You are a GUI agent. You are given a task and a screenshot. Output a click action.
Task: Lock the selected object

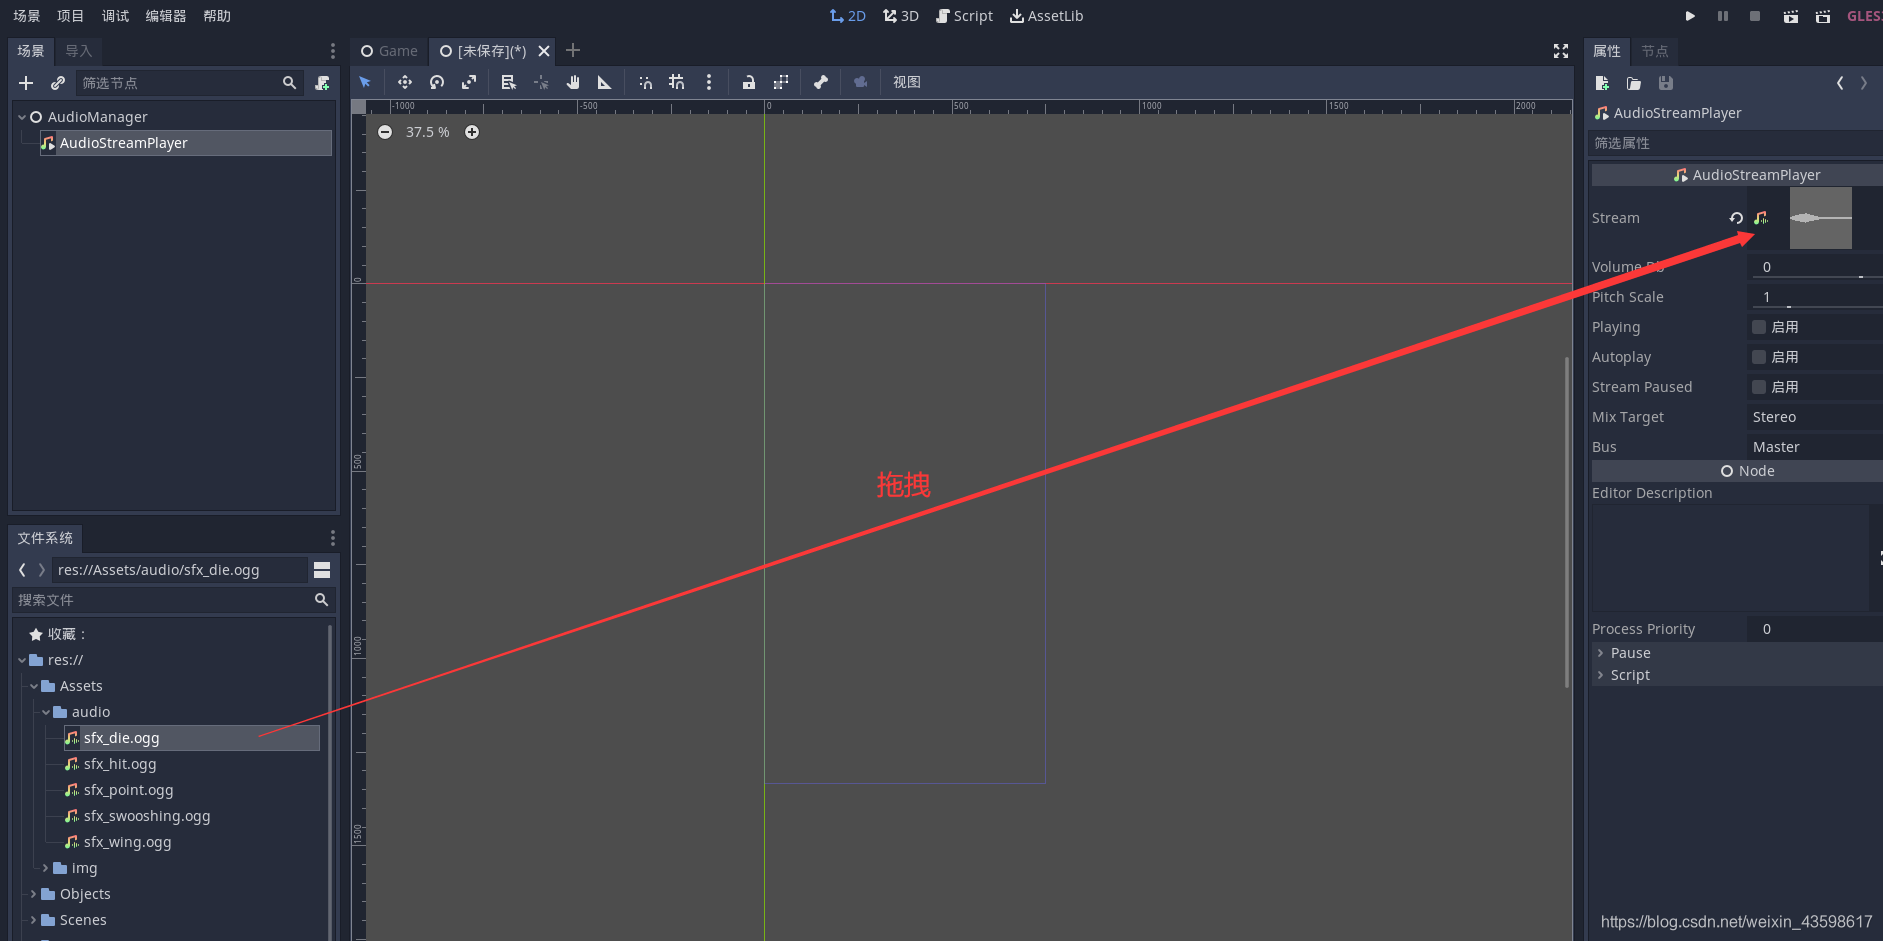749,82
